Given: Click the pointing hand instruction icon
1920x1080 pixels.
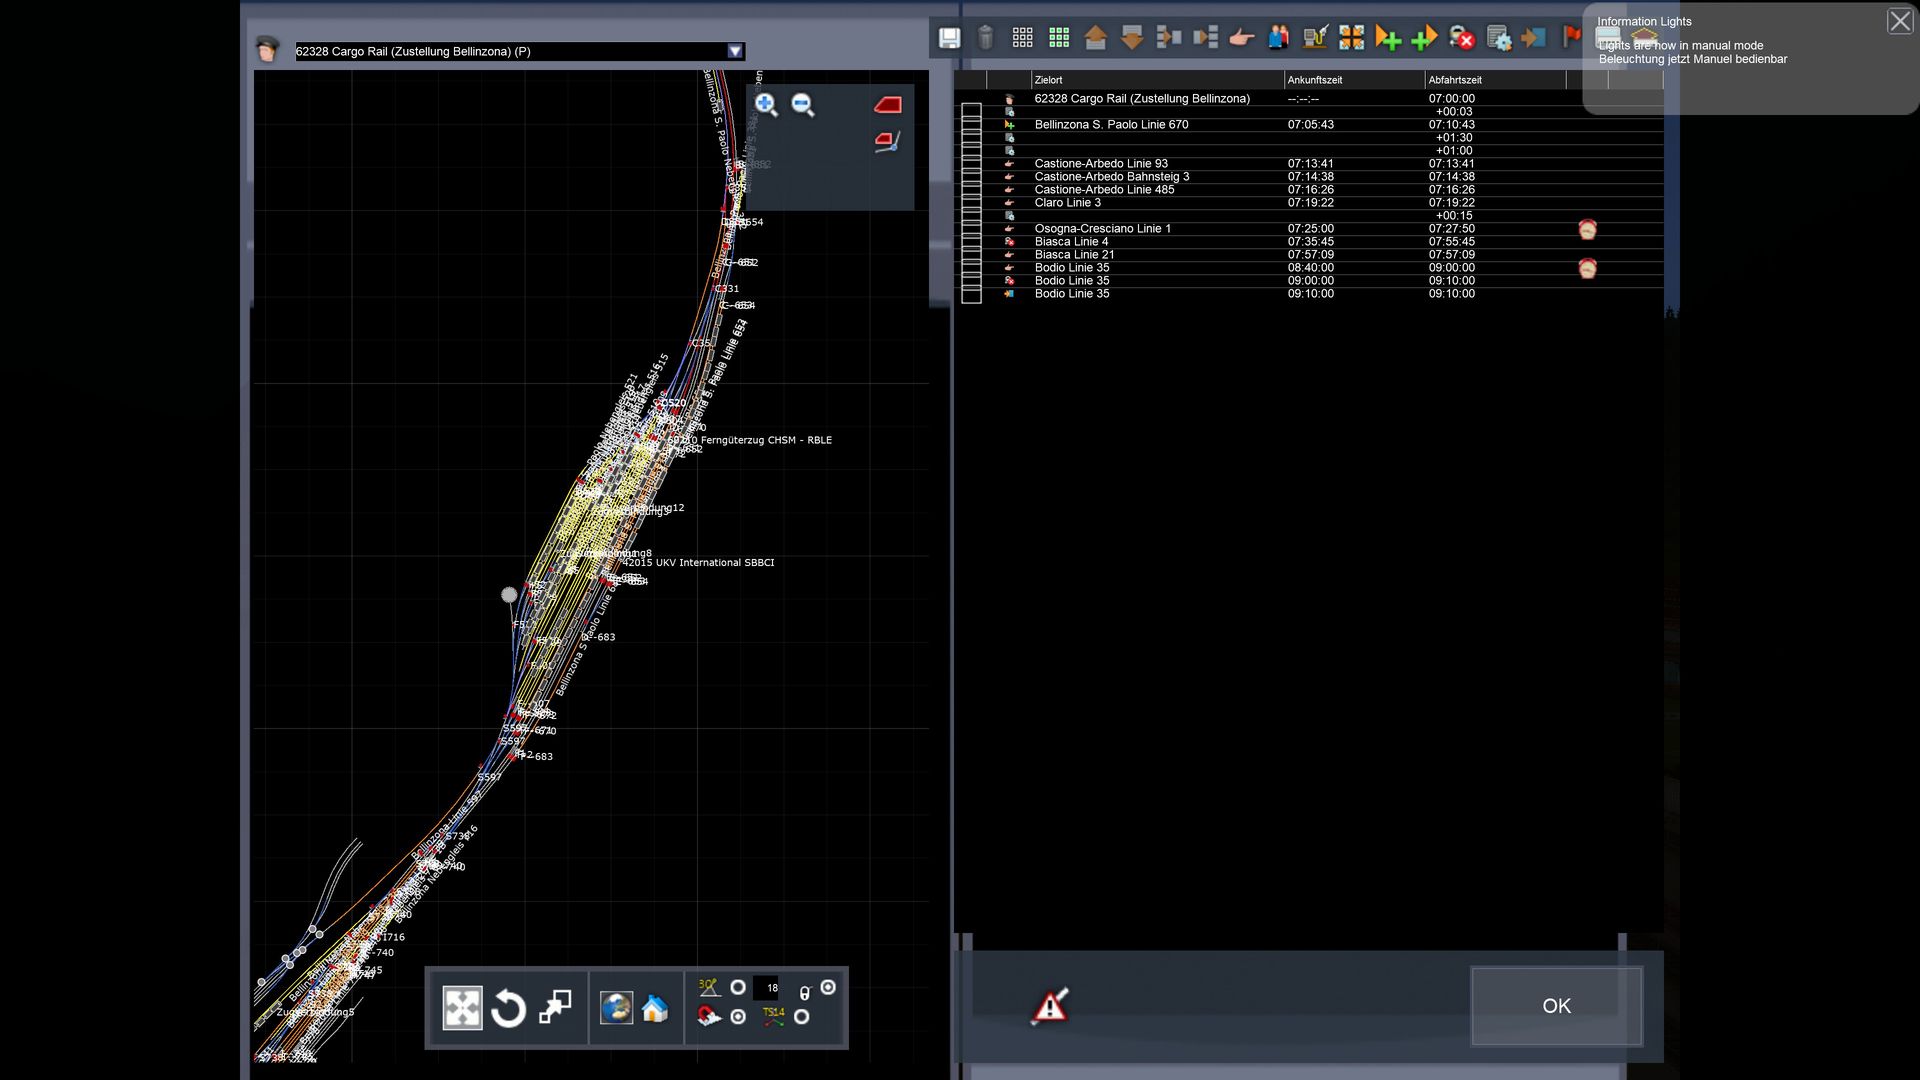Looking at the screenshot, I should (x=1241, y=38).
